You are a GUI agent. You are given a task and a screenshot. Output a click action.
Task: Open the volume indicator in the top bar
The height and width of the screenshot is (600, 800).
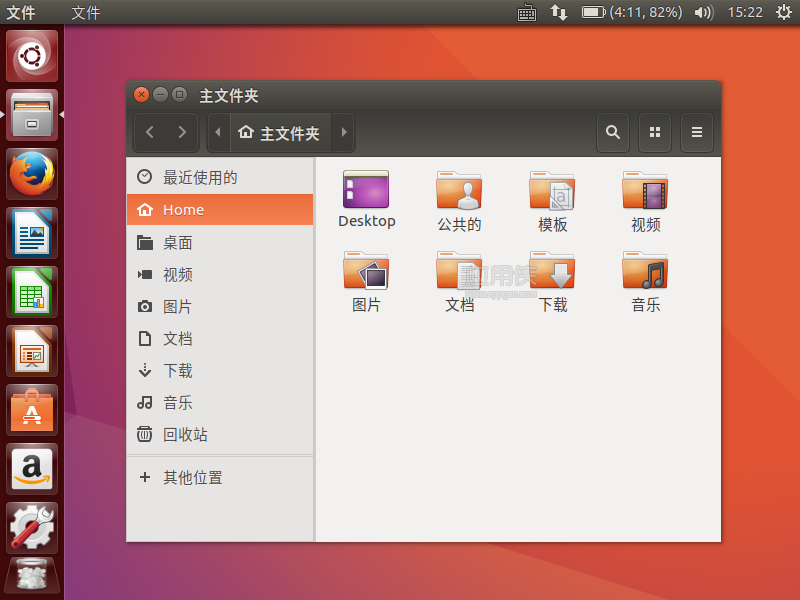coord(701,13)
